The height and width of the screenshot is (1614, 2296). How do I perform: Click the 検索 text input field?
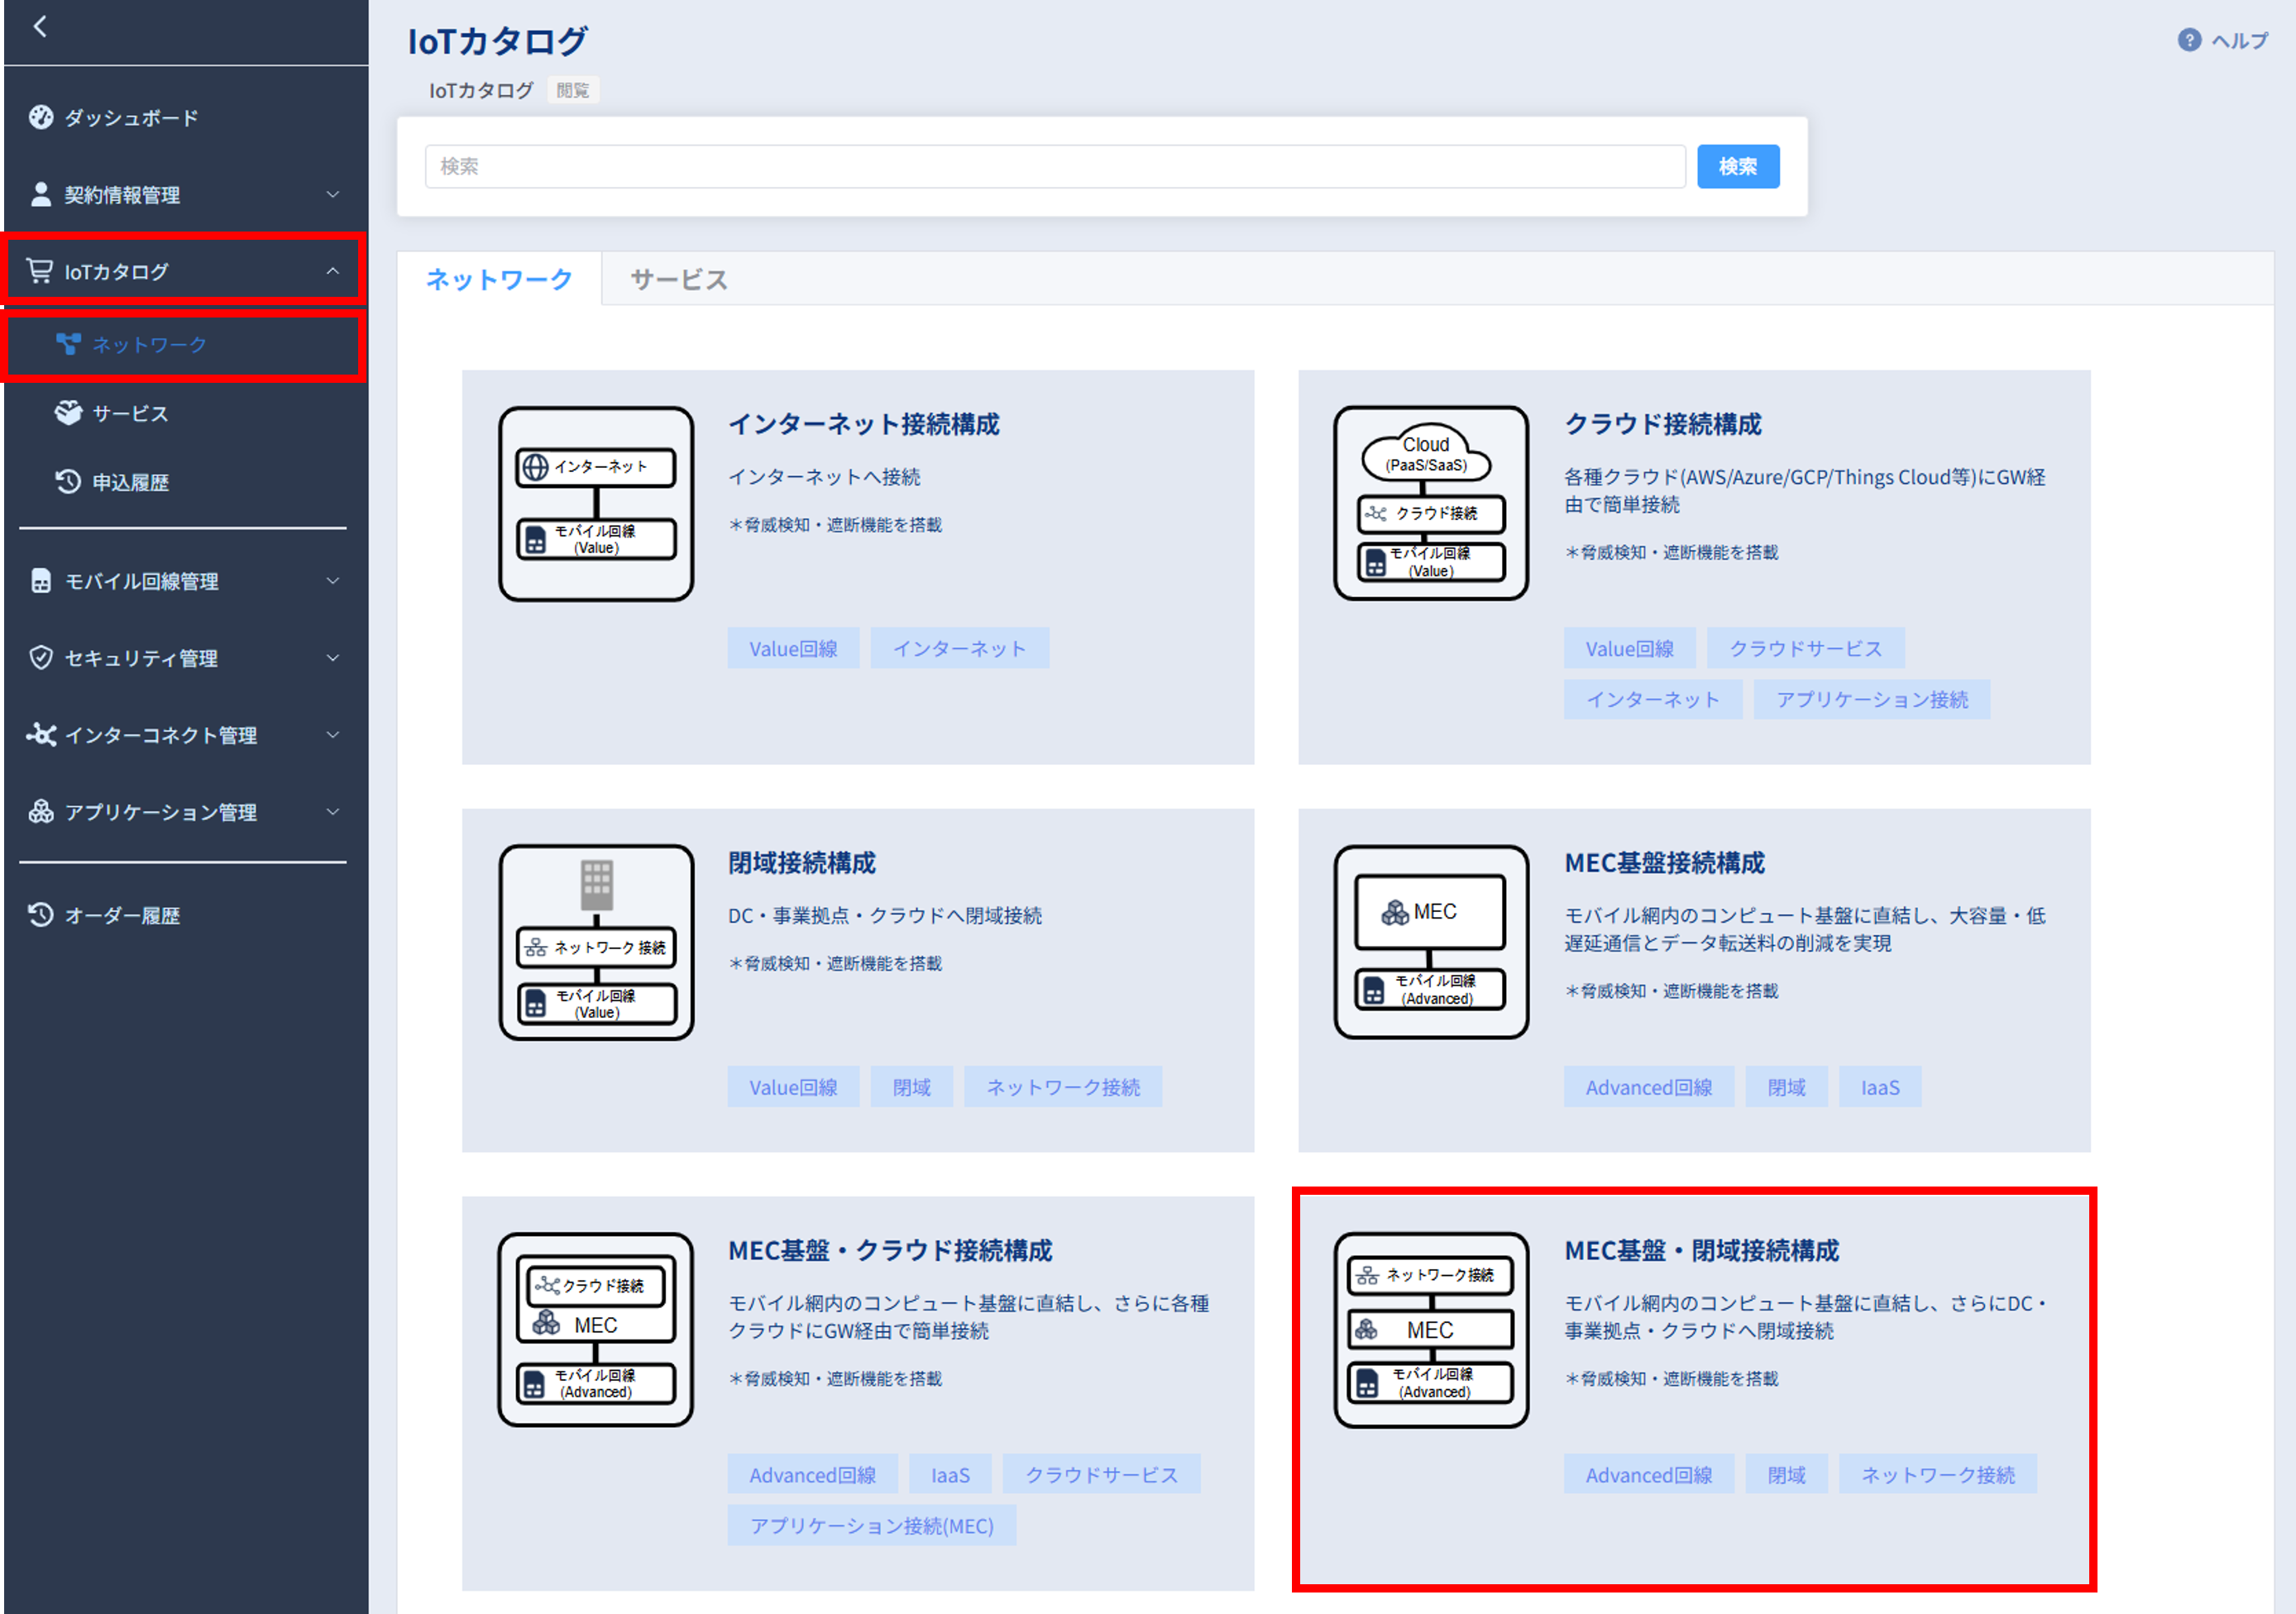pos(1054,166)
